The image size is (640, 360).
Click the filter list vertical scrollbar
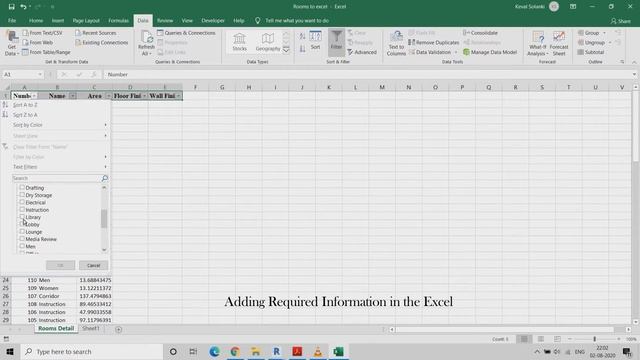[104, 219]
